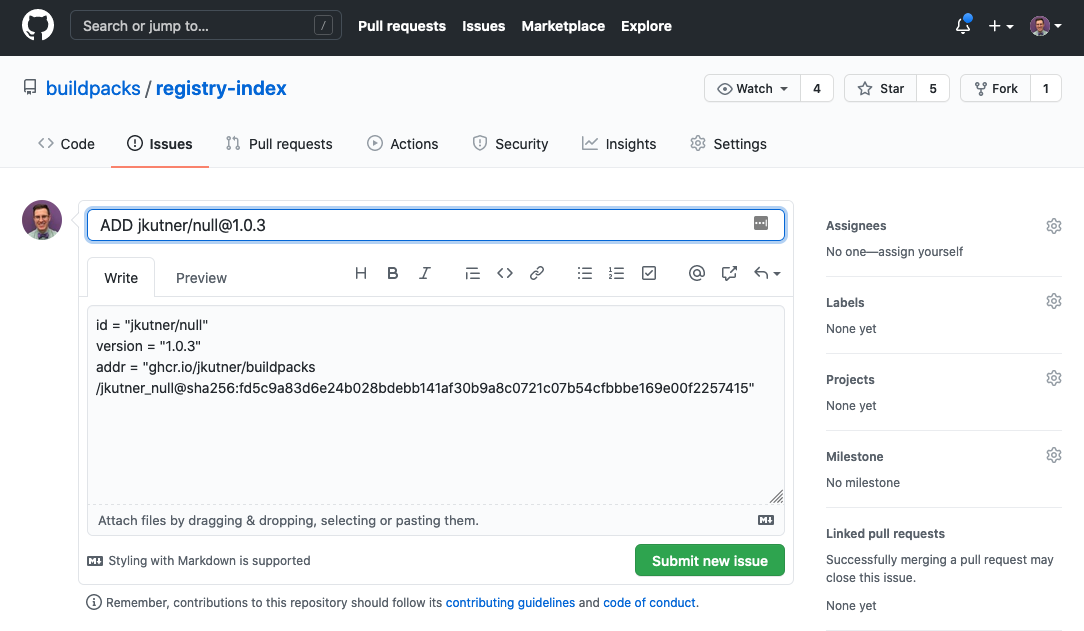Open the GitHub home logo
This screenshot has width=1084, height=631.
pos(37,26)
